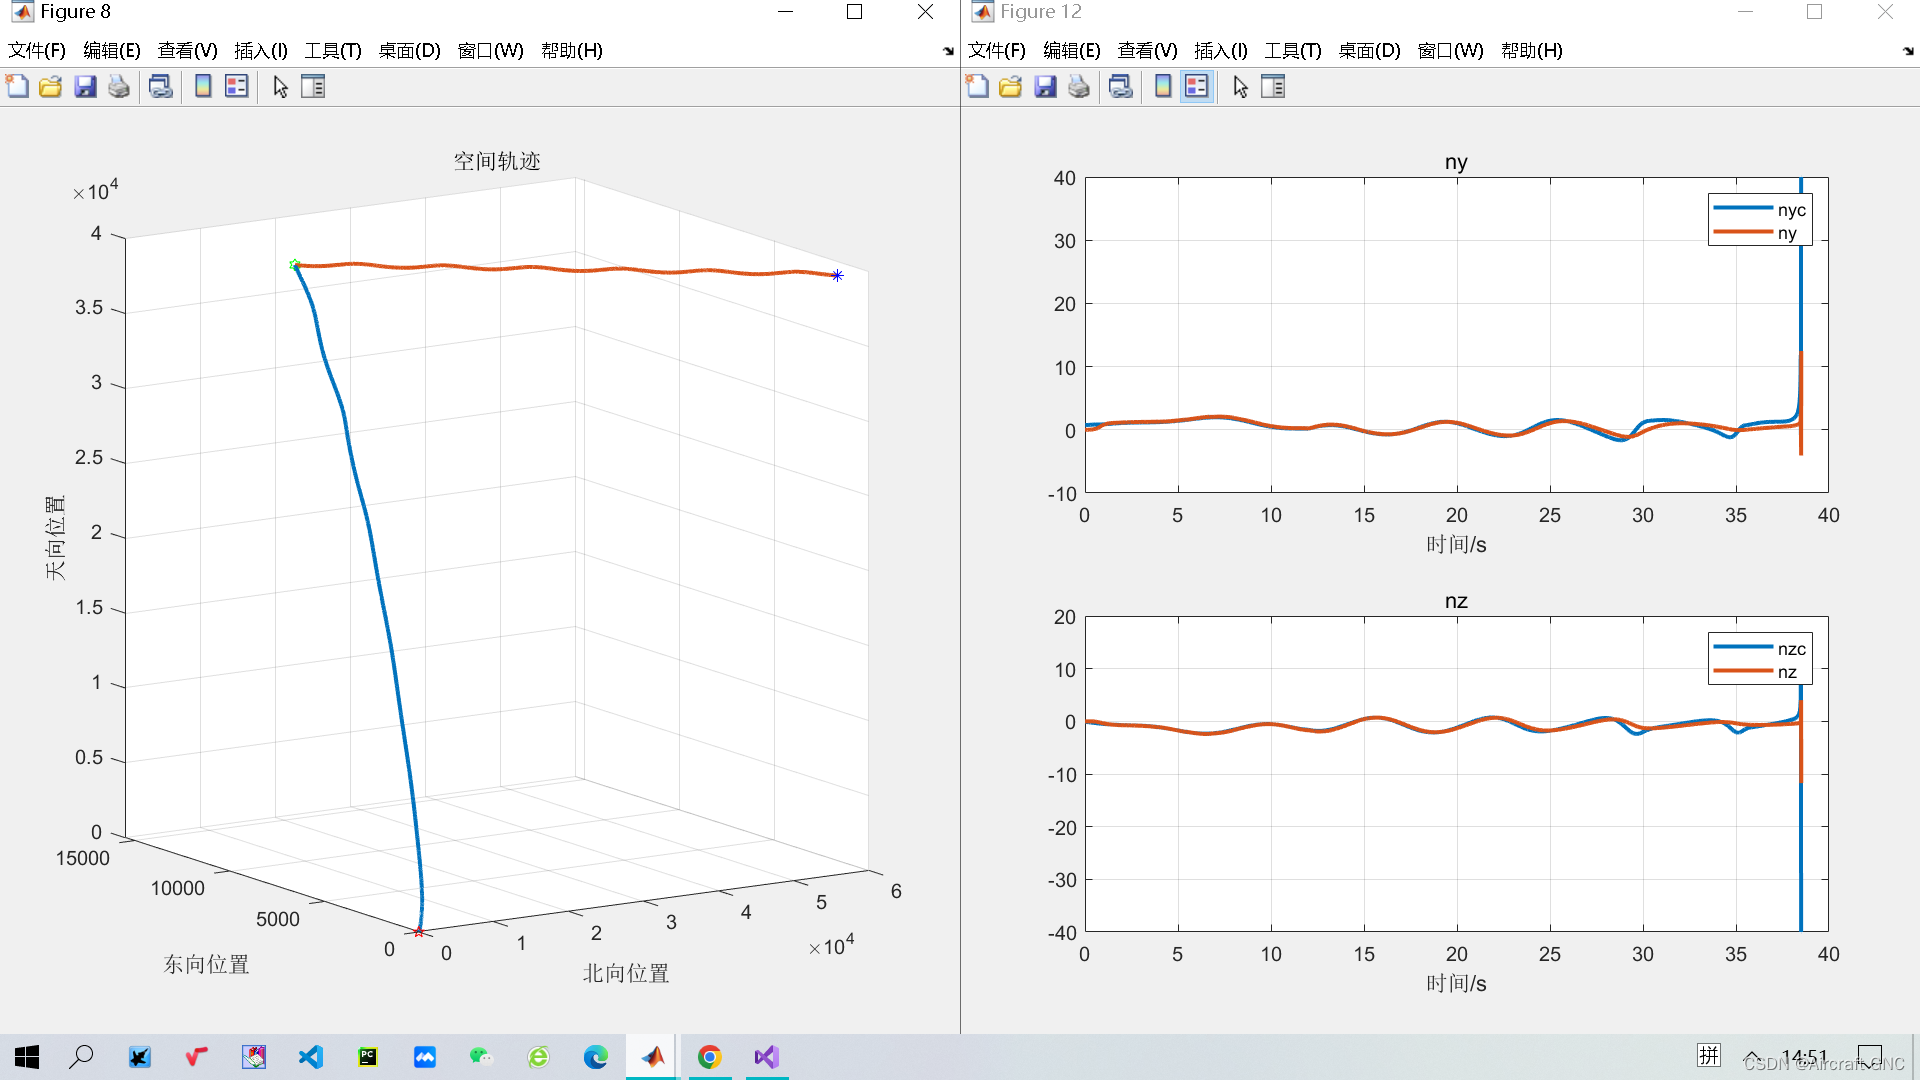The image size is (1920, 1080).
Task: Click Link Plot icon in Figure 8
Action: tap(160, 87)
